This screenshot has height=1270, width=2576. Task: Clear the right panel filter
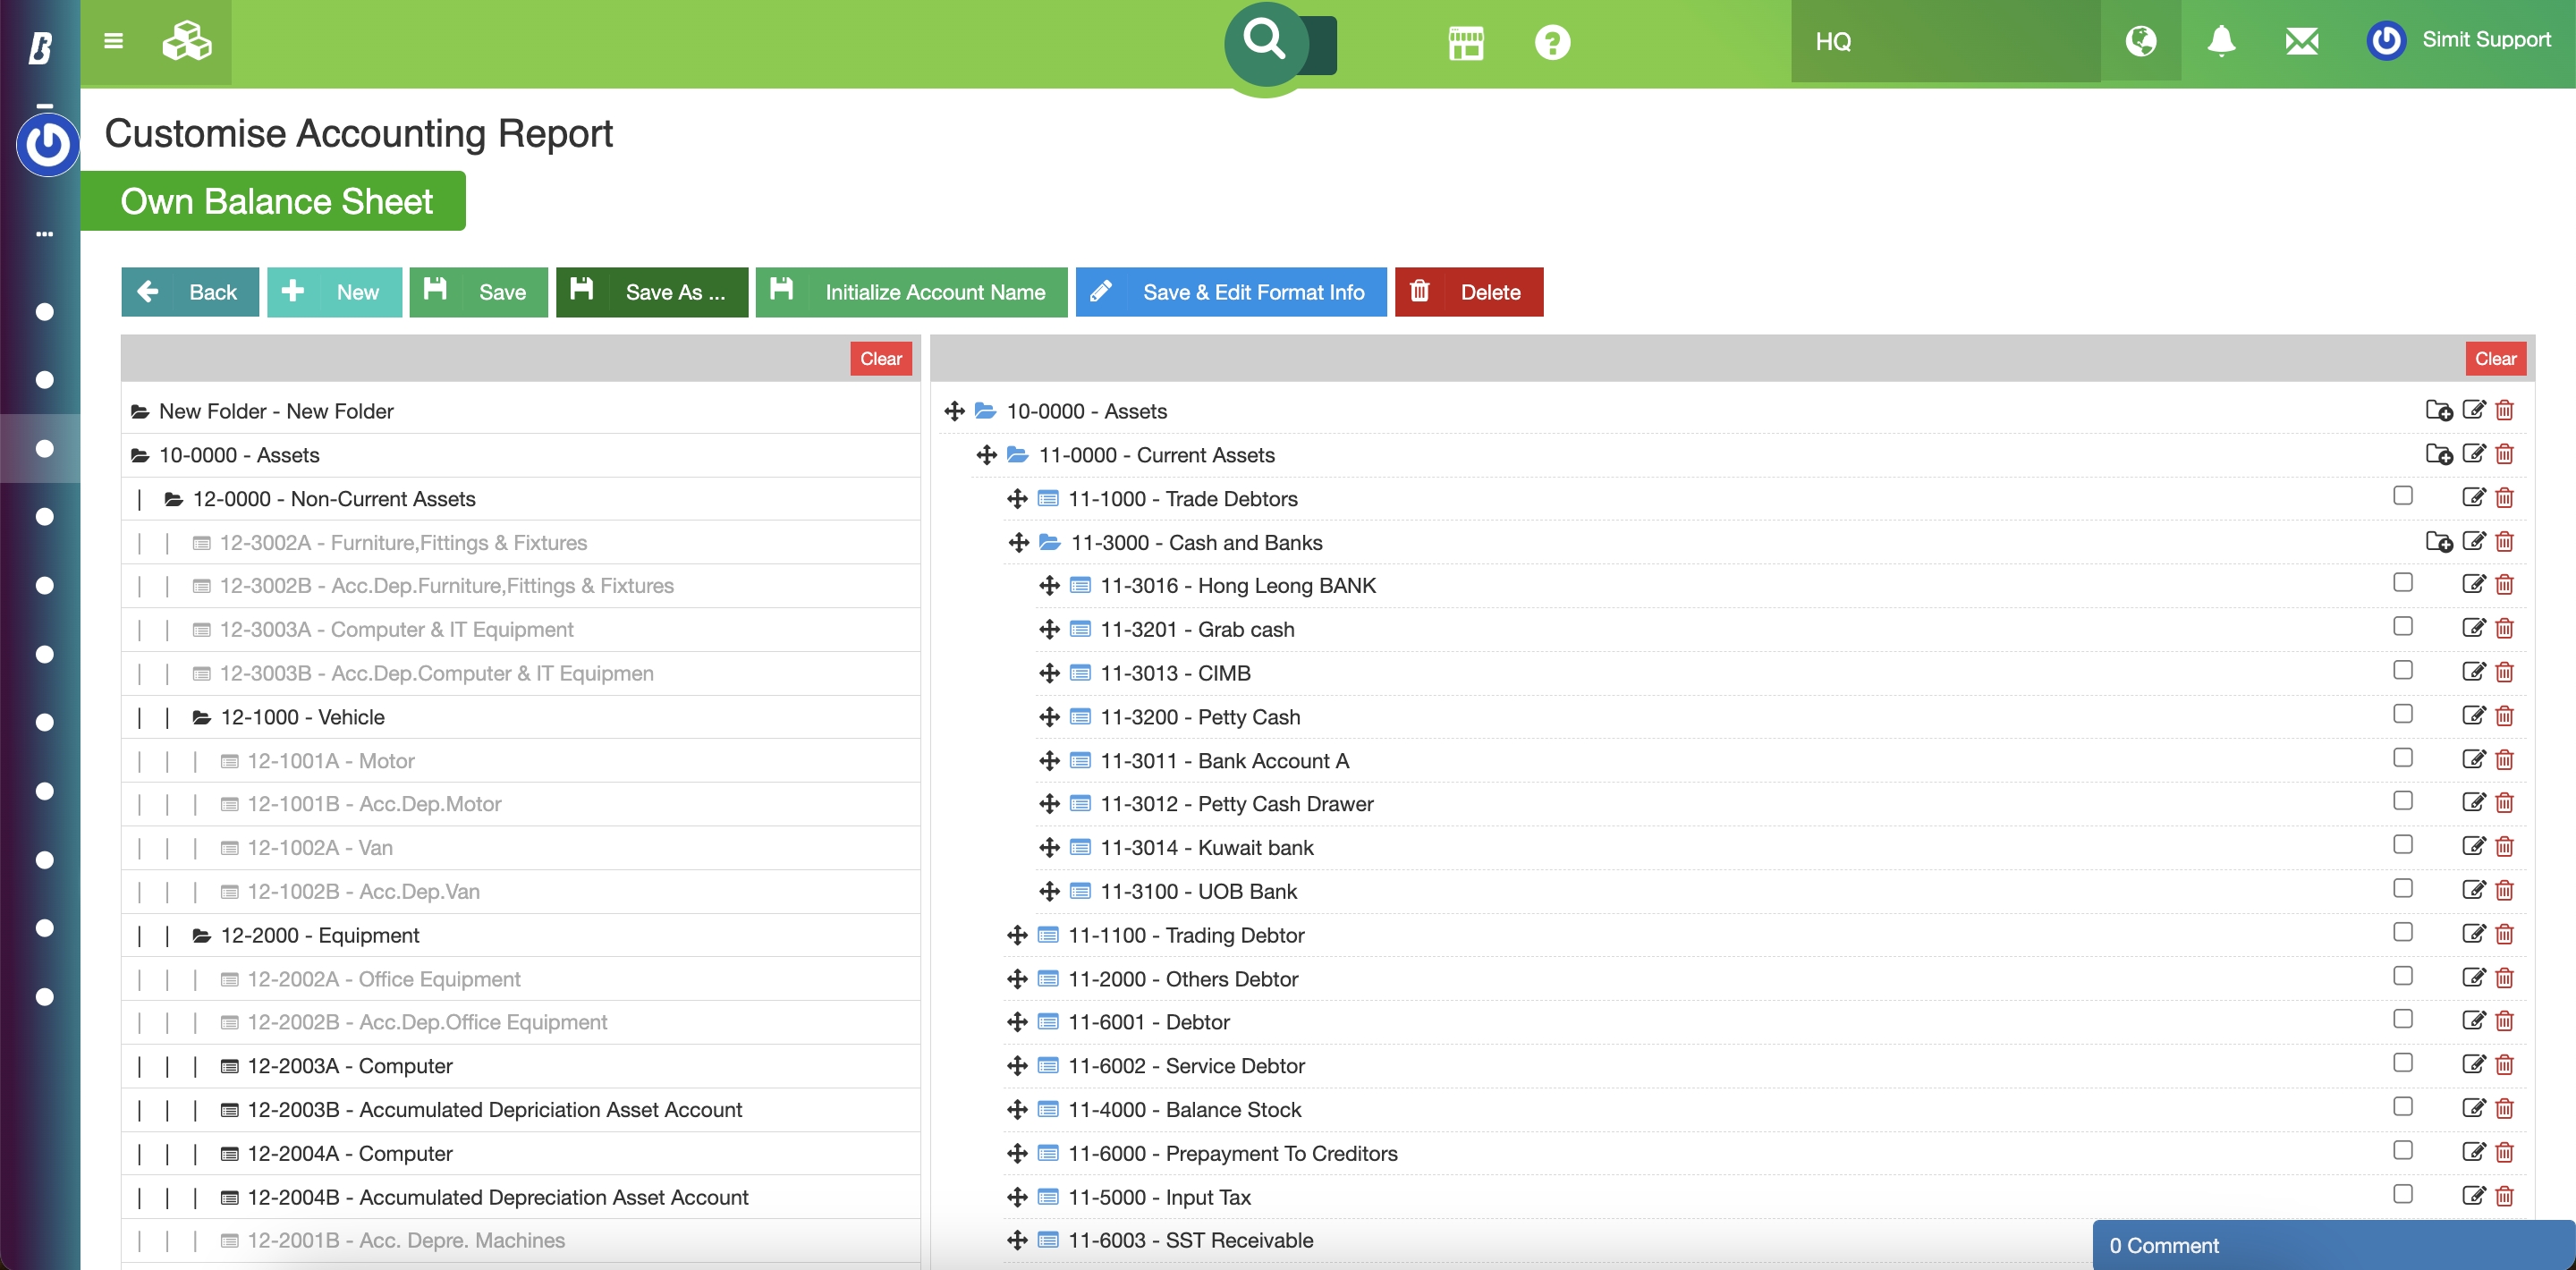coord(2495,359)
